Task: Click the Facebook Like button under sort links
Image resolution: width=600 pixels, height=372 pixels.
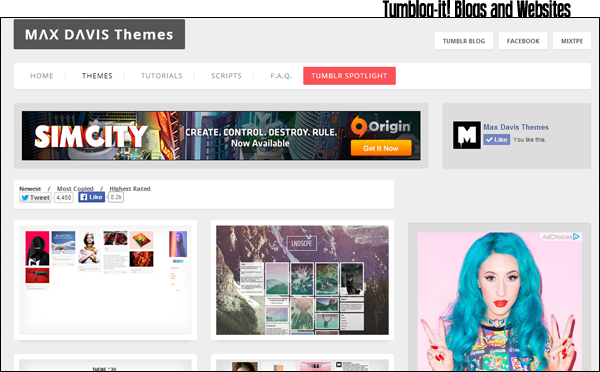Action: pyautogui.click(x=91, y=197)
